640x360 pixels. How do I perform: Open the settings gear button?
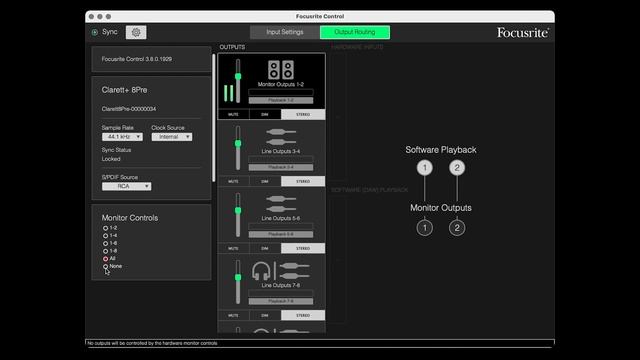136,32
